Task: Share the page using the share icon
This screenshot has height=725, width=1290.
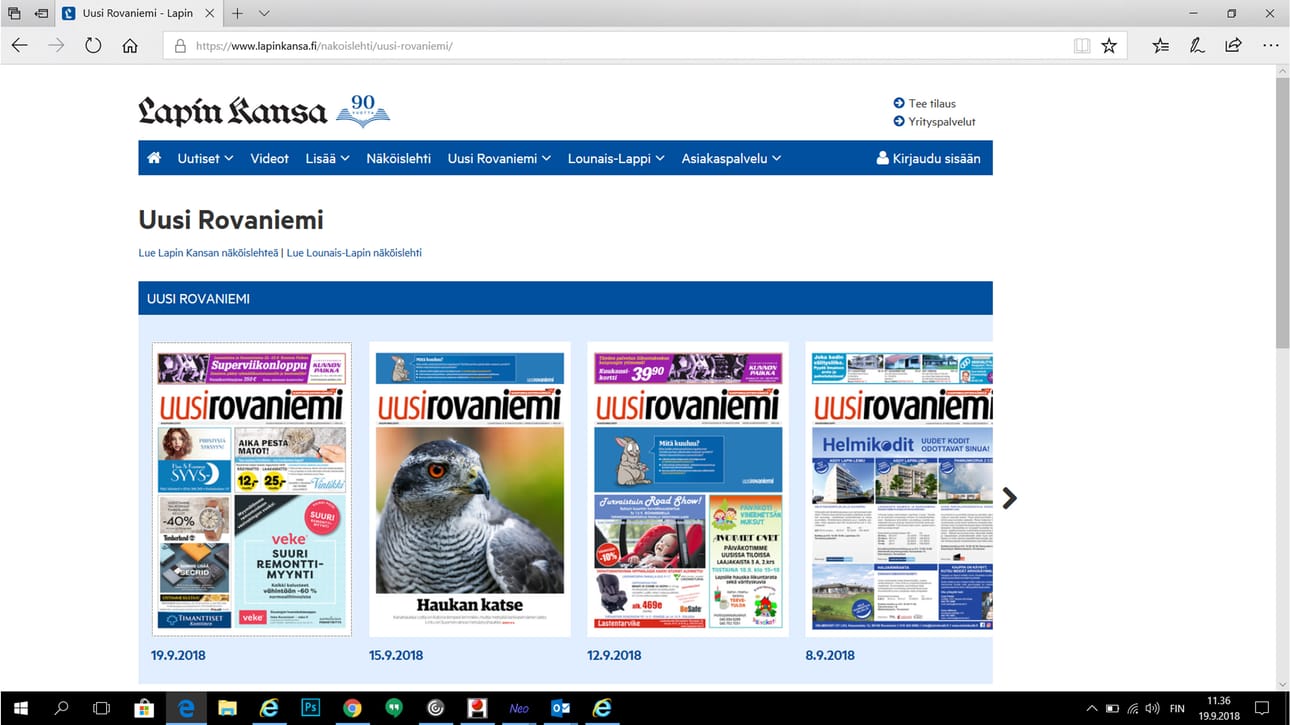Action: (x=1232, y=45)
